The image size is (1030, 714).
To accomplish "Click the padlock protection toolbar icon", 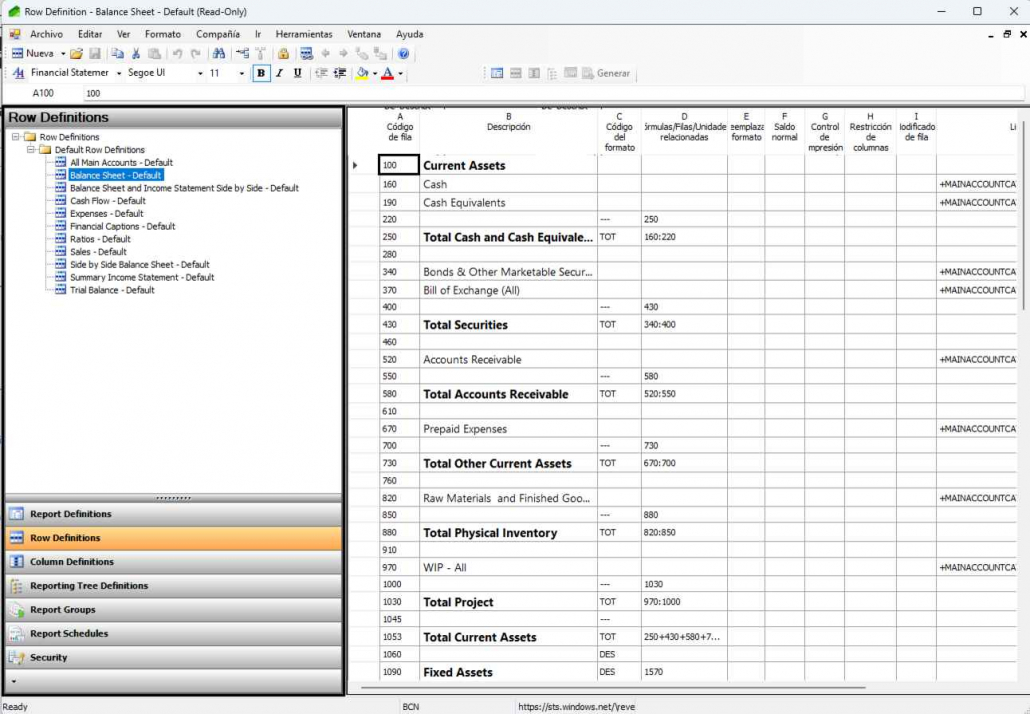I will [x=284, y=53].
